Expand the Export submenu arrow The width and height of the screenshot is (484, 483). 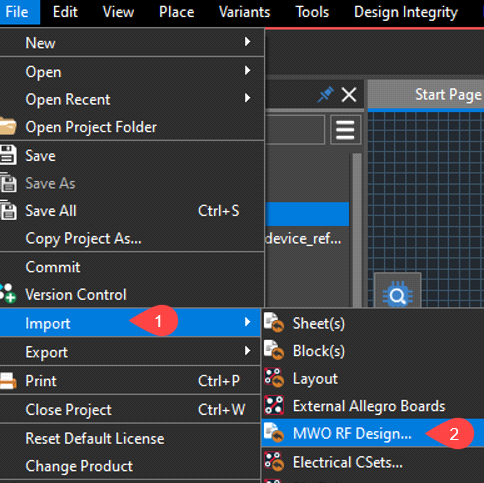tap(247, 351)
